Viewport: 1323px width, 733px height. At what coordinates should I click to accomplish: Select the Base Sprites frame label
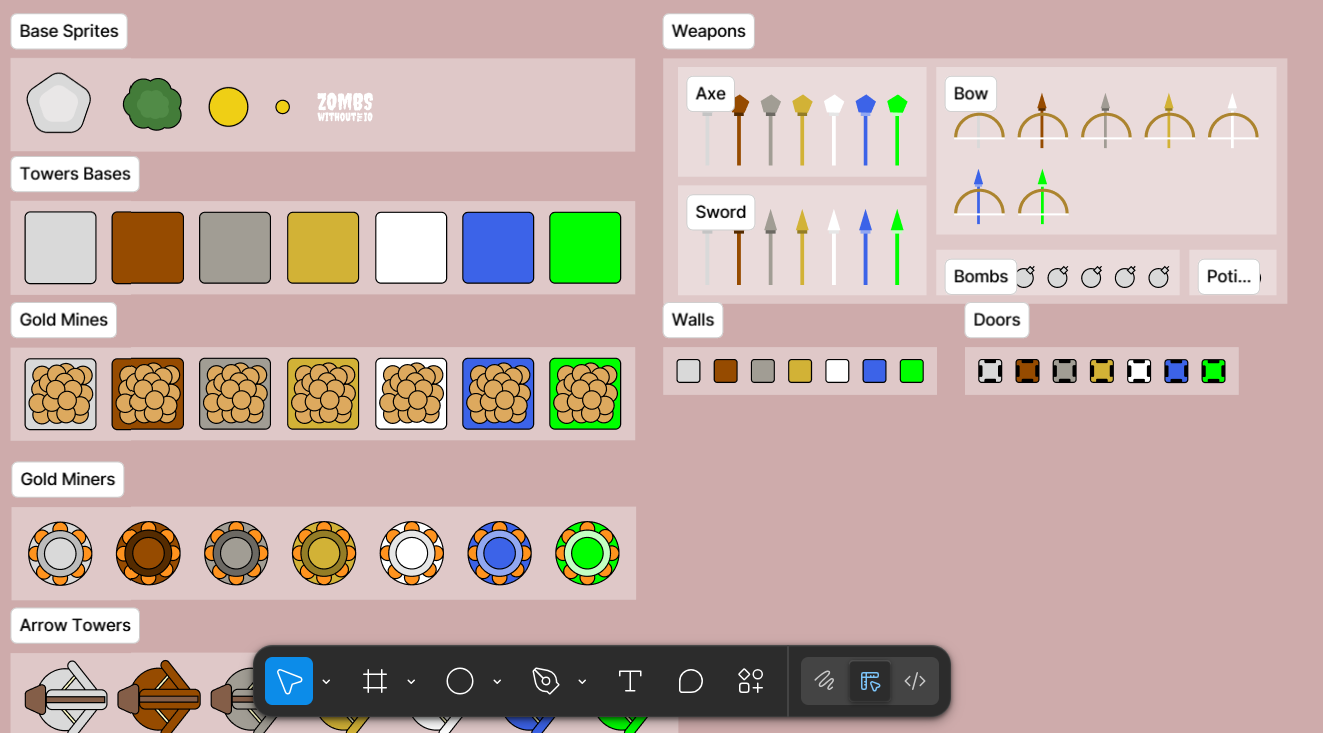tap(69, 31)
